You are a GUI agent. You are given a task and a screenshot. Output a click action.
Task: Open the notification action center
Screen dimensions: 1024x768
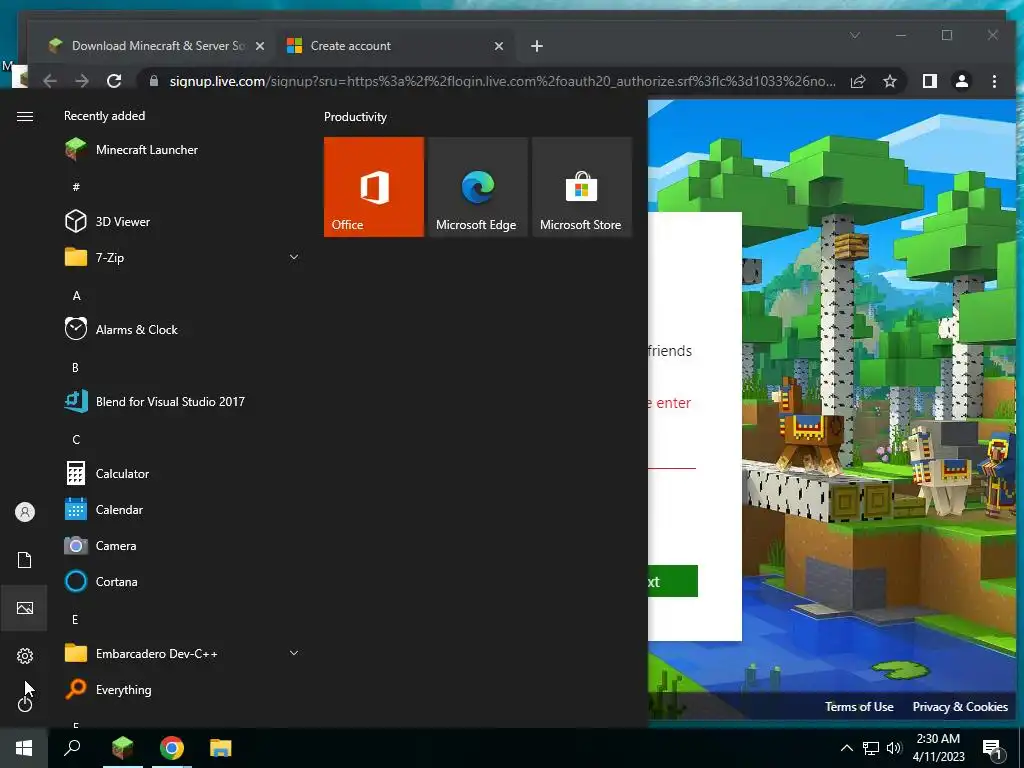point(993,749)
